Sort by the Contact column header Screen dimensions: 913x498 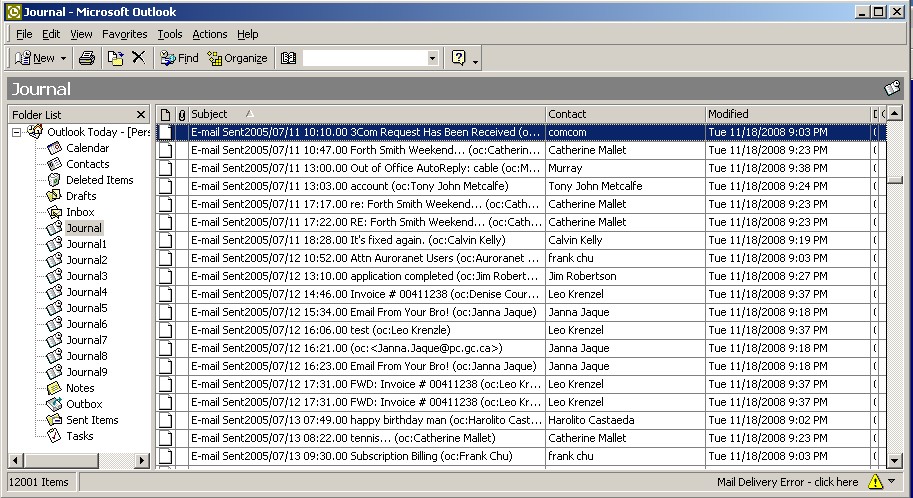(625, 114)
